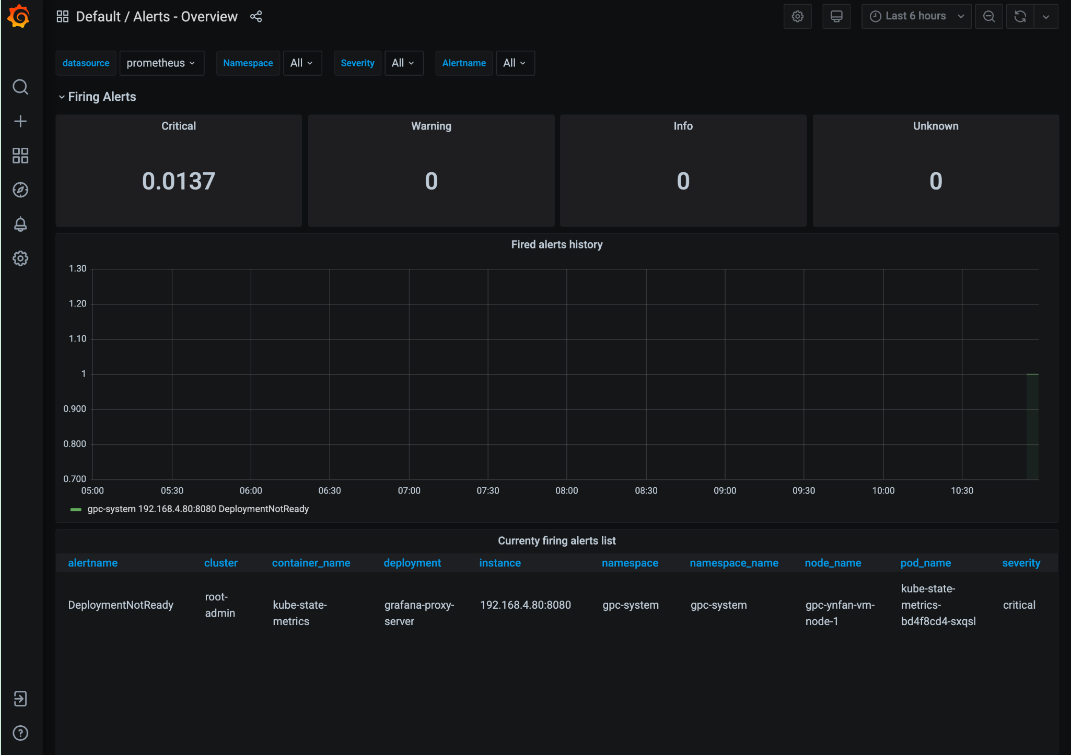Open dashboard settings with the top gear icon
This screenshot has width=1071, height=755.
pos(797,16)
